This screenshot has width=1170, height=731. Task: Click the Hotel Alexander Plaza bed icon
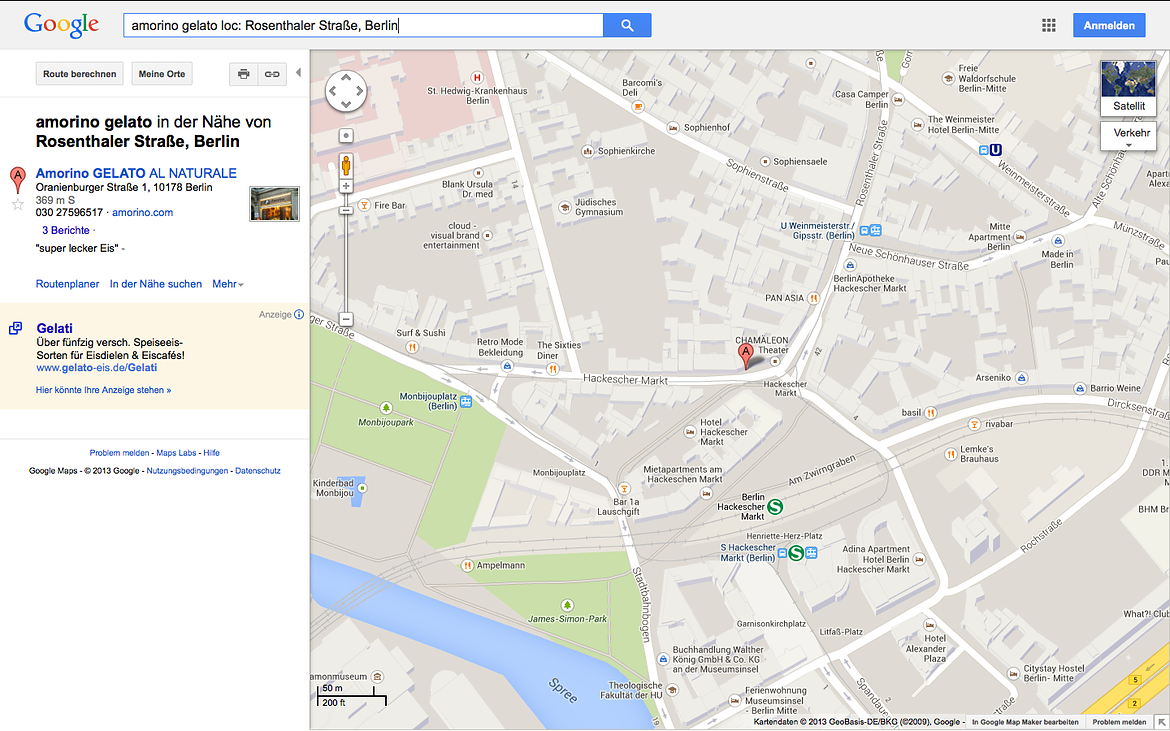929,625
